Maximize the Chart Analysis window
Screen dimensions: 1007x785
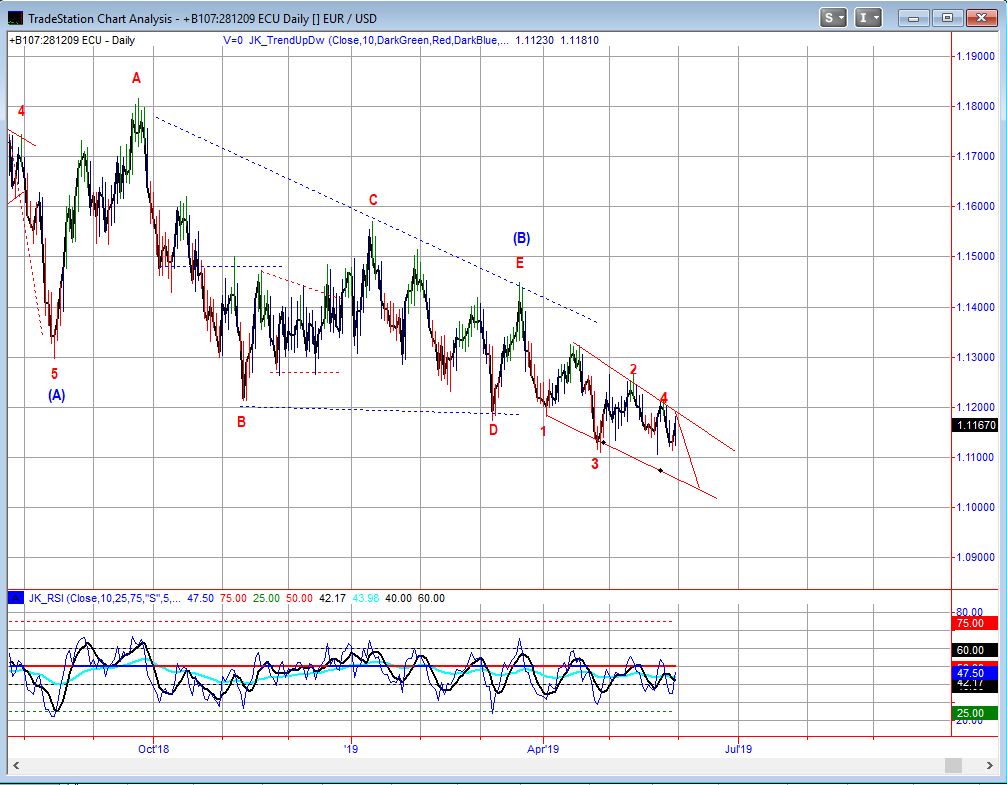click(x=947, y=18)
